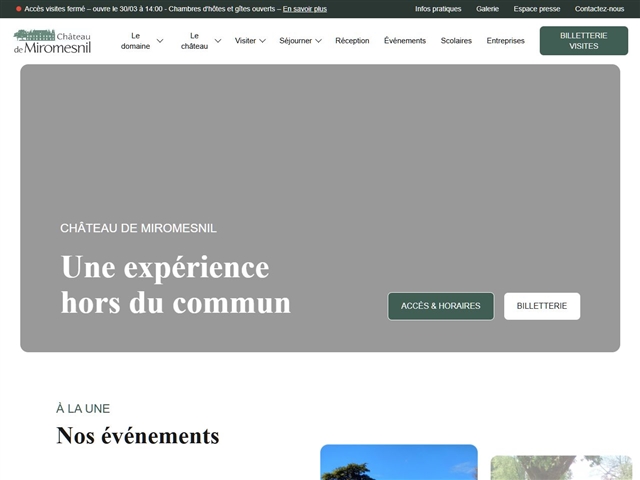The width and height of the screenshot is (640, 480).
Task: Select Scolaires in the navigation
Action: click(456, 41)
